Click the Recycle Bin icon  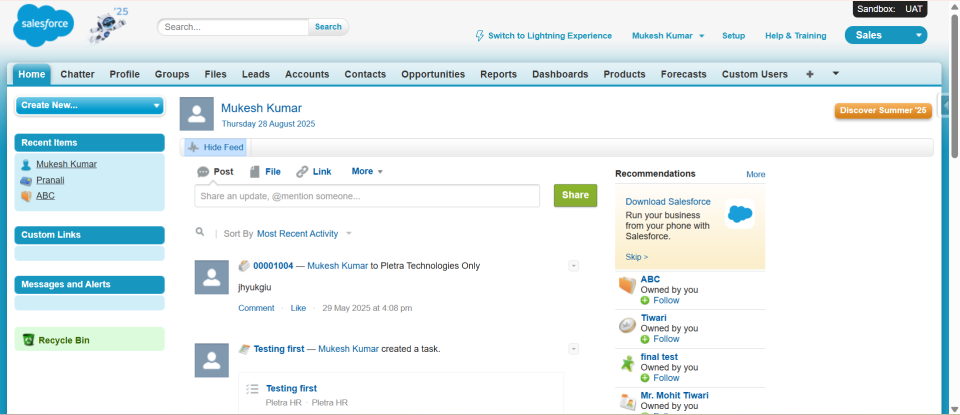tap(28, 340)
